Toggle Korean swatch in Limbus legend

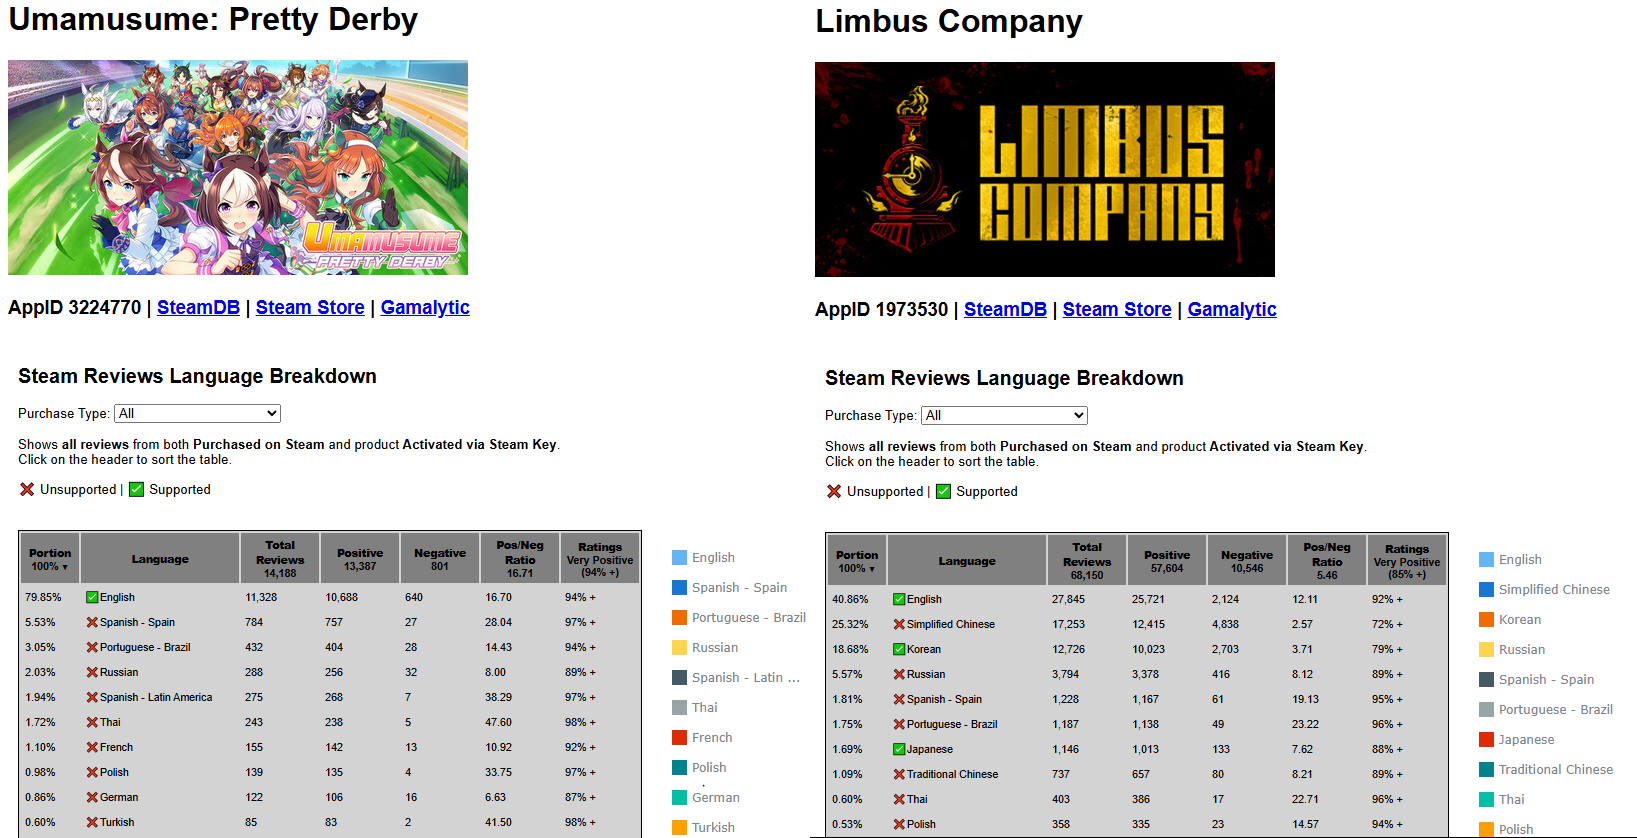(x=1487, y=619)
